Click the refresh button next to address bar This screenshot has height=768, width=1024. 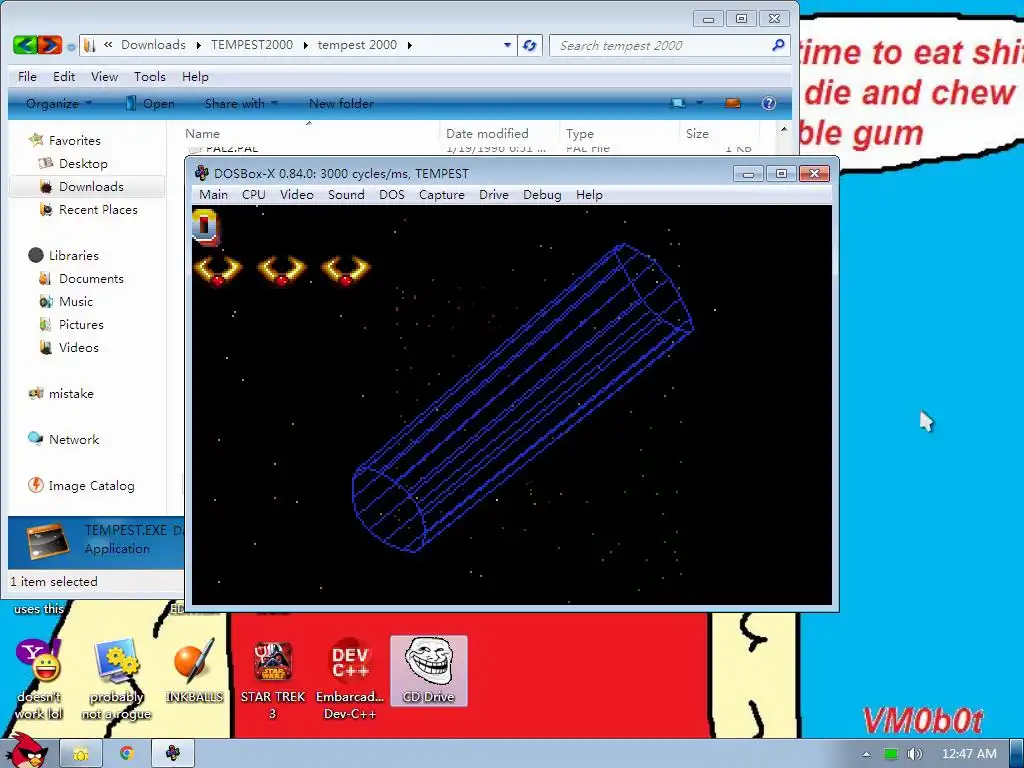pyautogui.click(x=530, y=45)
